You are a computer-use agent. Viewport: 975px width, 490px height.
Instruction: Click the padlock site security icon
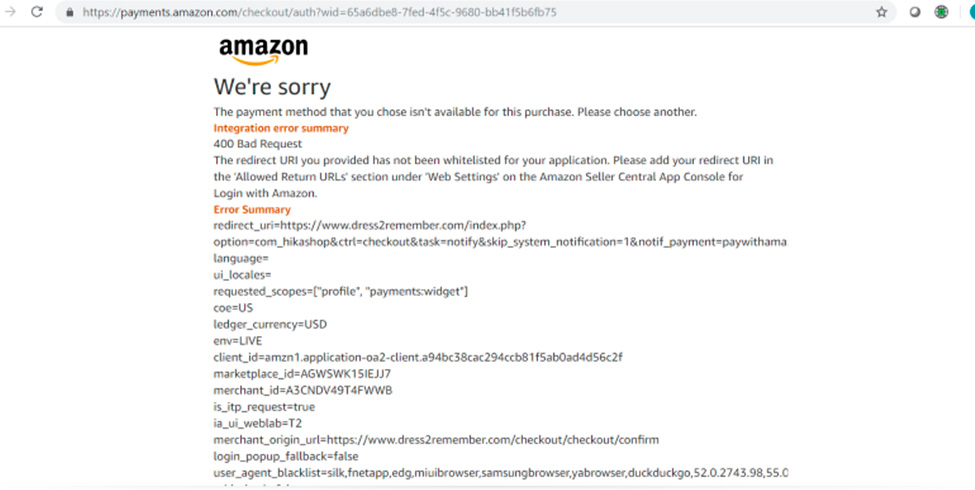(x=70, y=13)
